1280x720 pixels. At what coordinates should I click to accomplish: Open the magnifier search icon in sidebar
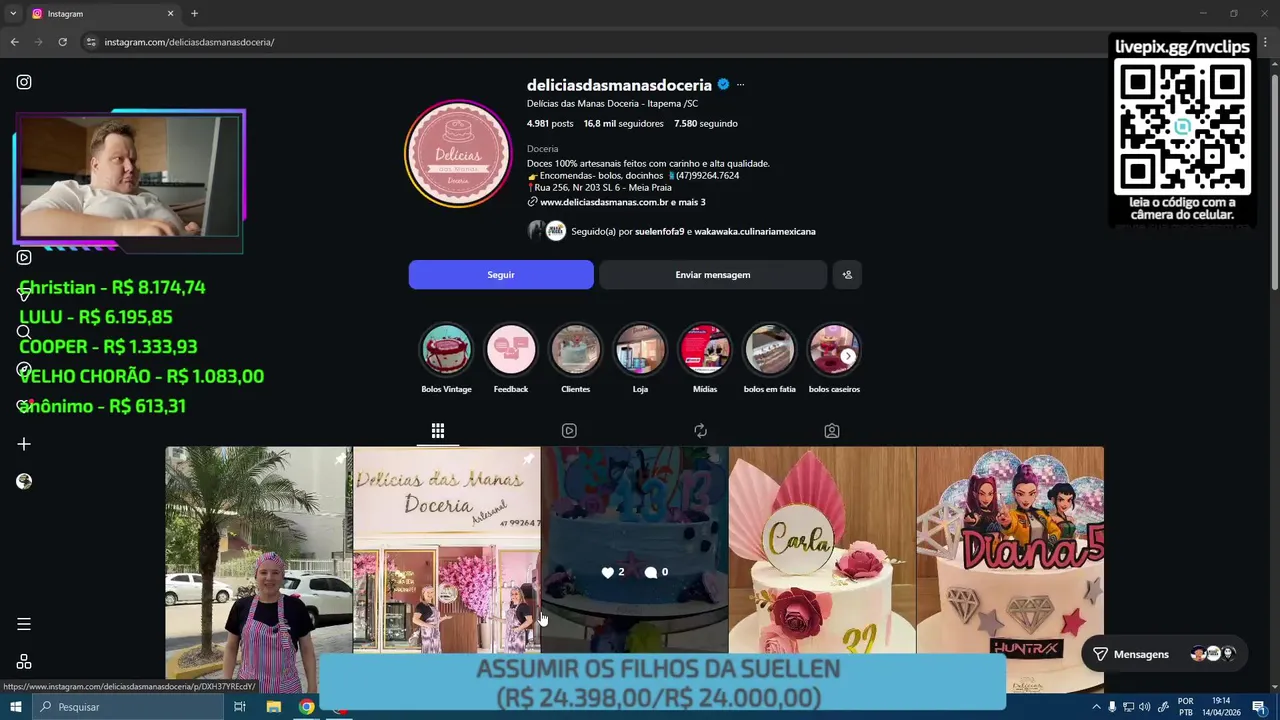(24, 332)
